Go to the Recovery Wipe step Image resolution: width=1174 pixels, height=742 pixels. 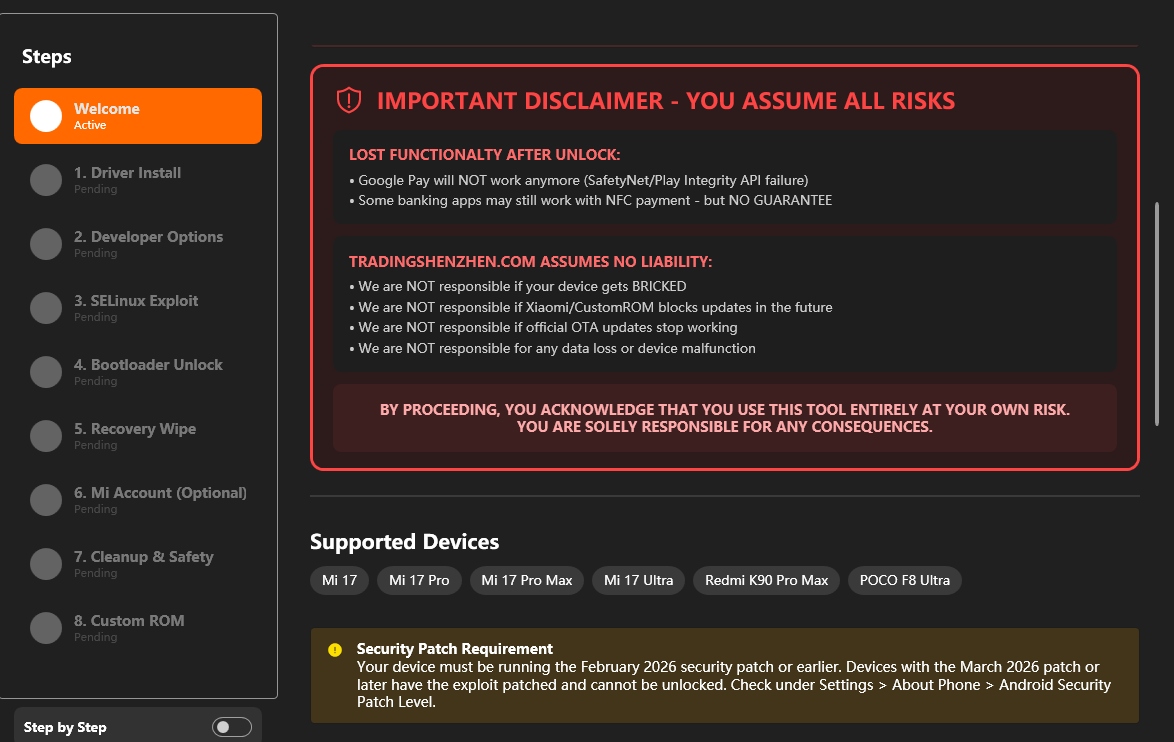[x=135, y=430]
